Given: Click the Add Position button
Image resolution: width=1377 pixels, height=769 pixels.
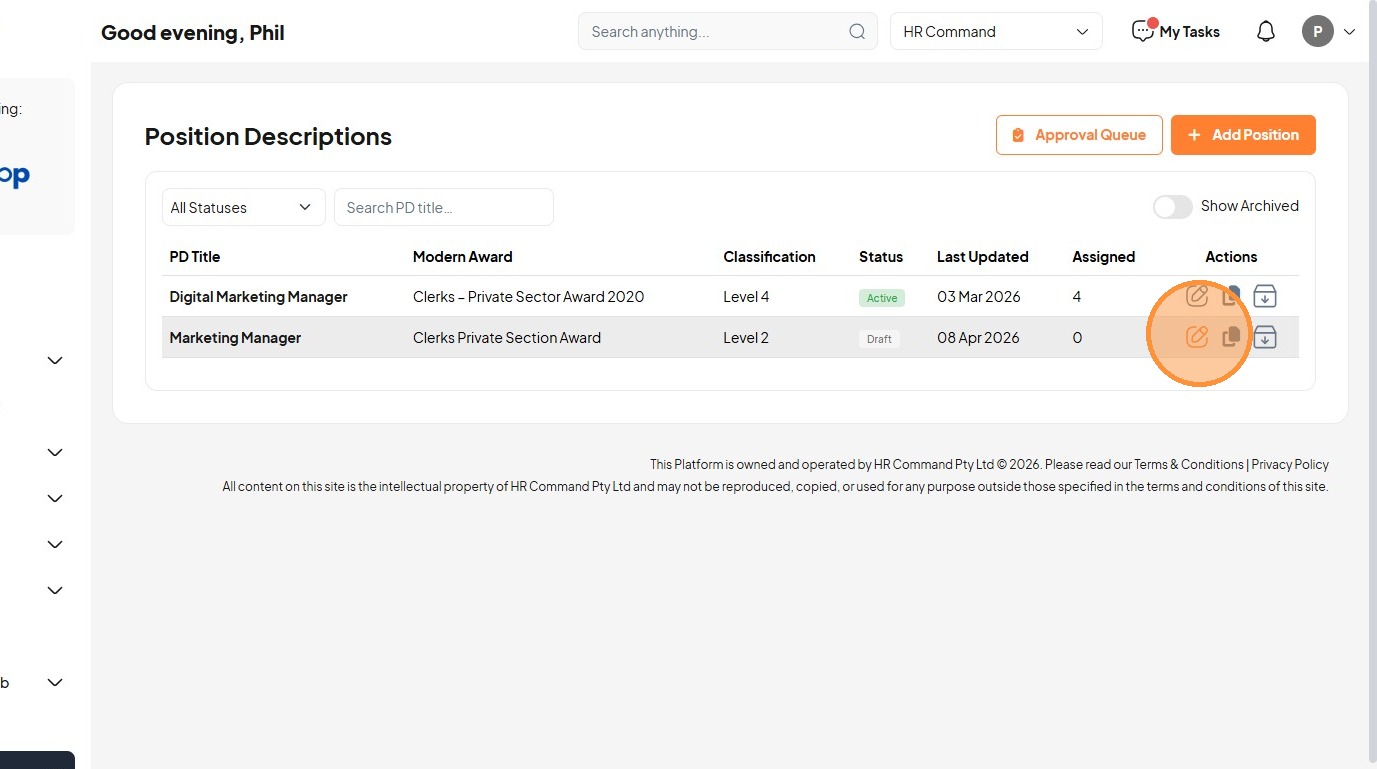Looking at the screenshot, I should (x=1243, y=135).
